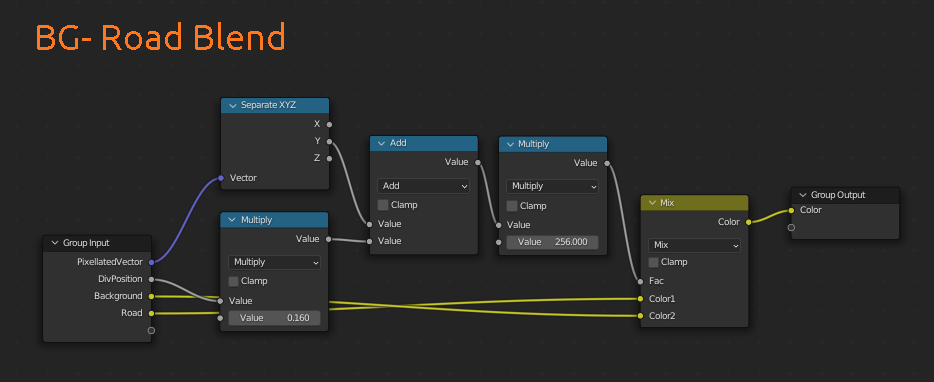Click the second Value input socket of Add
934x382 pixels.
[369, 241]
